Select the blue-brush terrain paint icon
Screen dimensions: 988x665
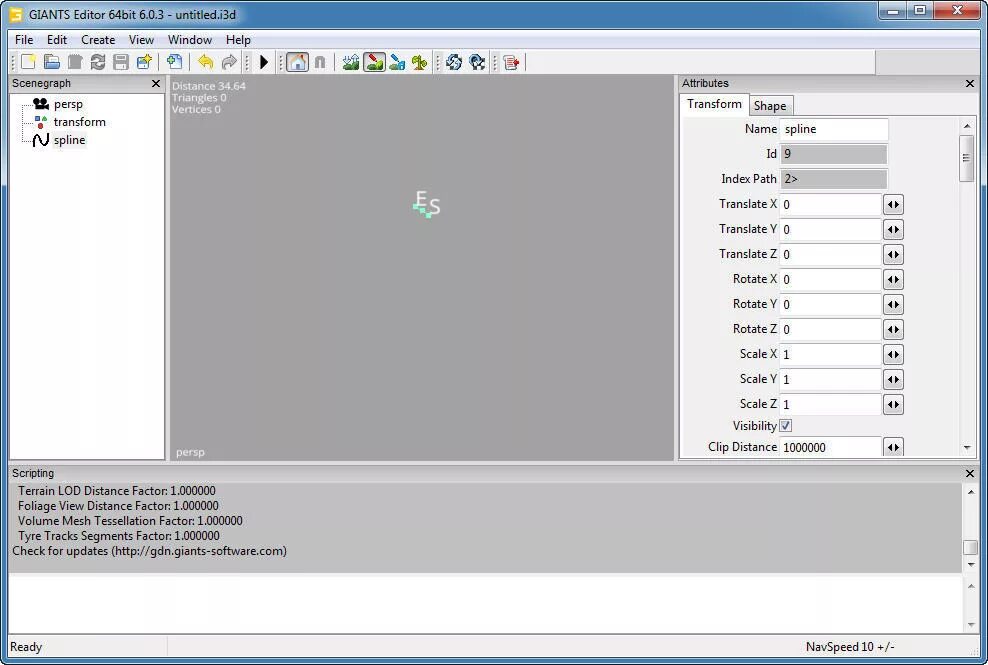(397, 62)
